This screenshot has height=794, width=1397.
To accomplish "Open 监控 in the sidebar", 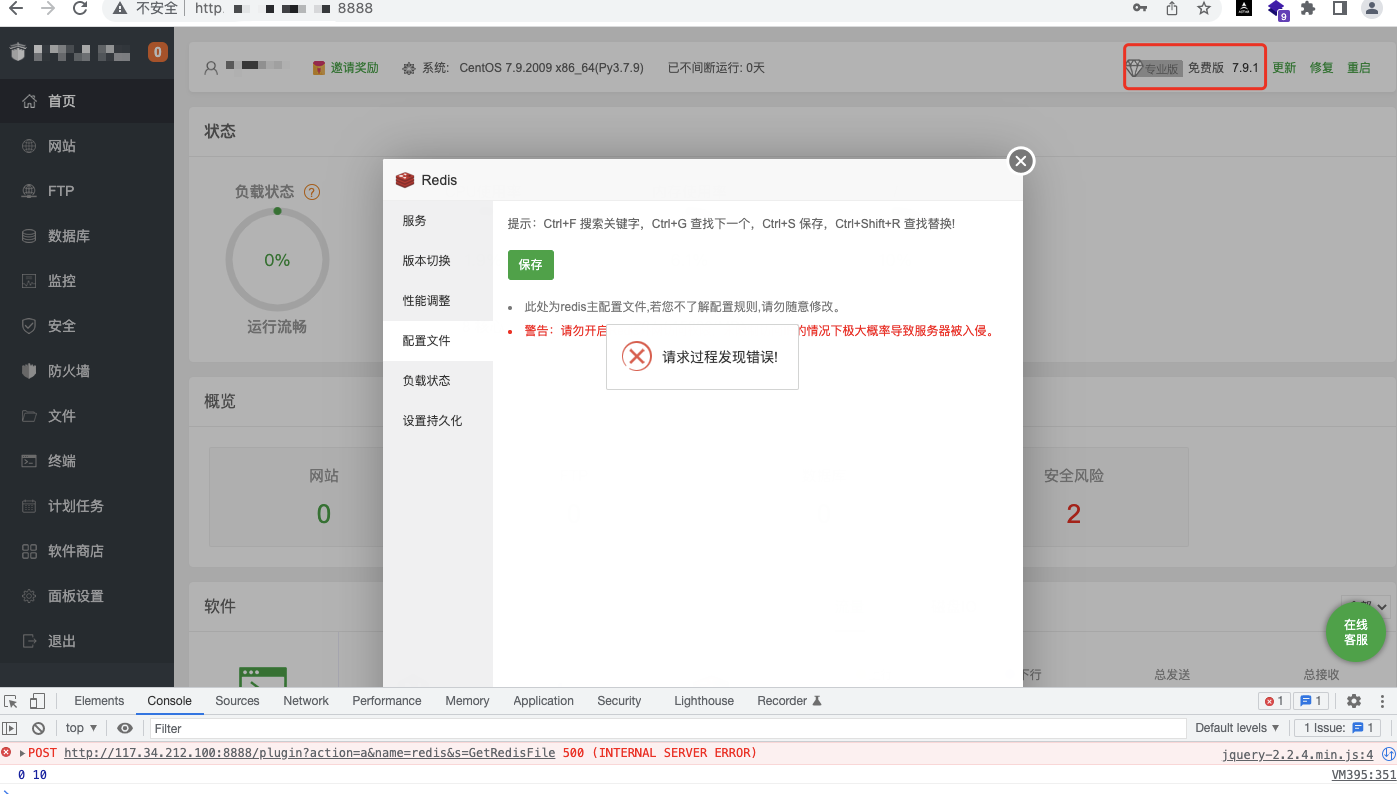I will pyautogui.click(x=87, y=281).
